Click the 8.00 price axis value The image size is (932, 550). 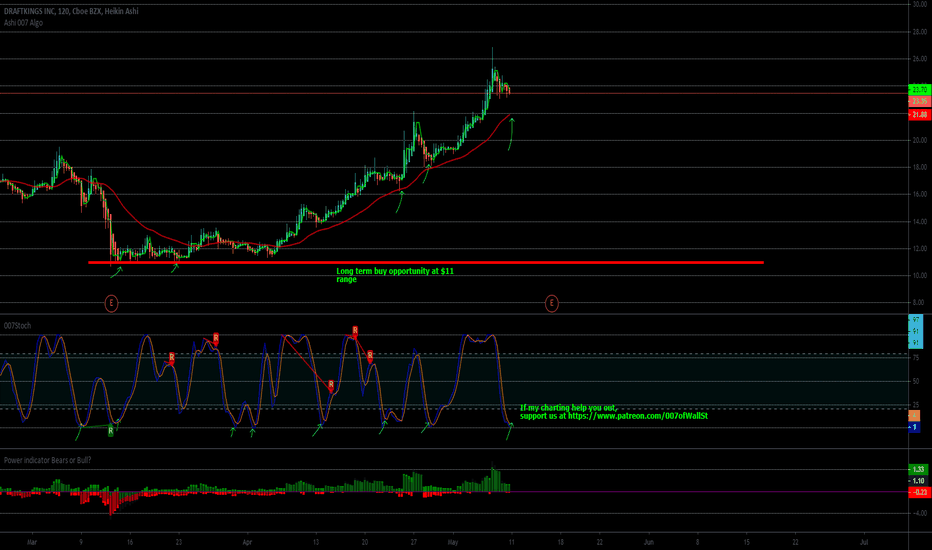918,303
